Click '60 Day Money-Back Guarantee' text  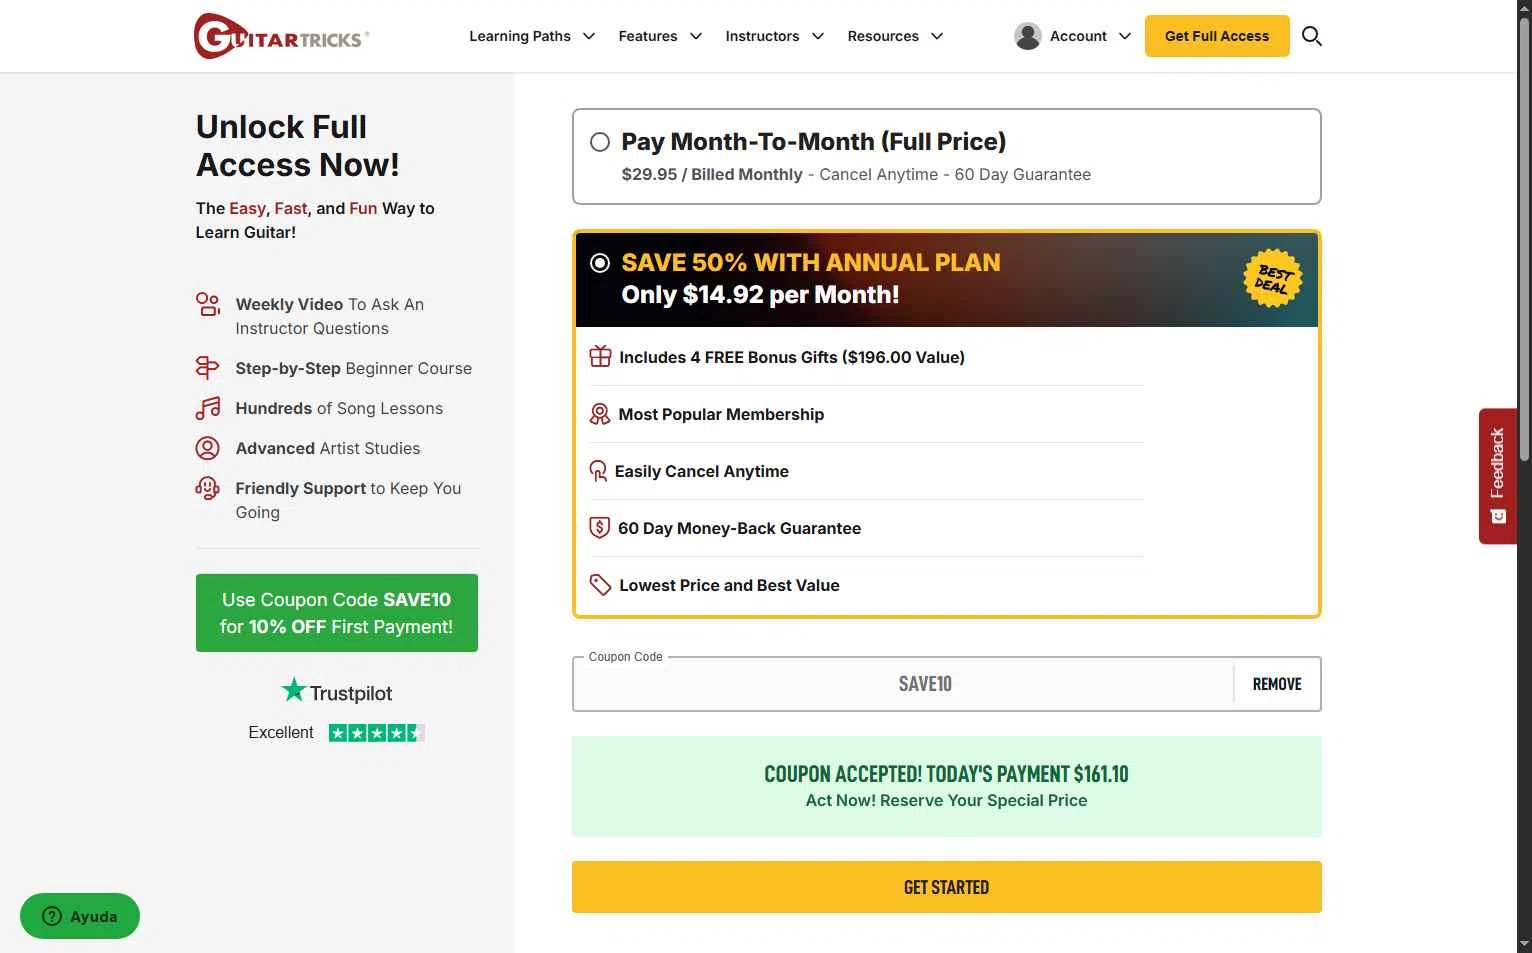(739, 528)
